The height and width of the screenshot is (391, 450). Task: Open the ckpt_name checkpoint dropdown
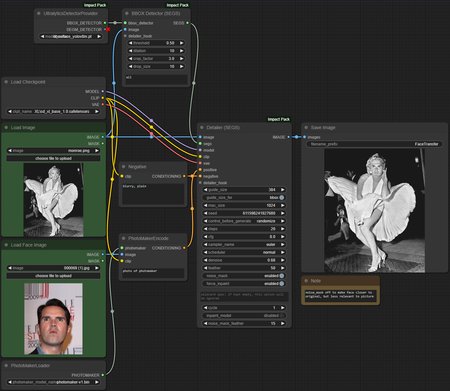(53, 111)
